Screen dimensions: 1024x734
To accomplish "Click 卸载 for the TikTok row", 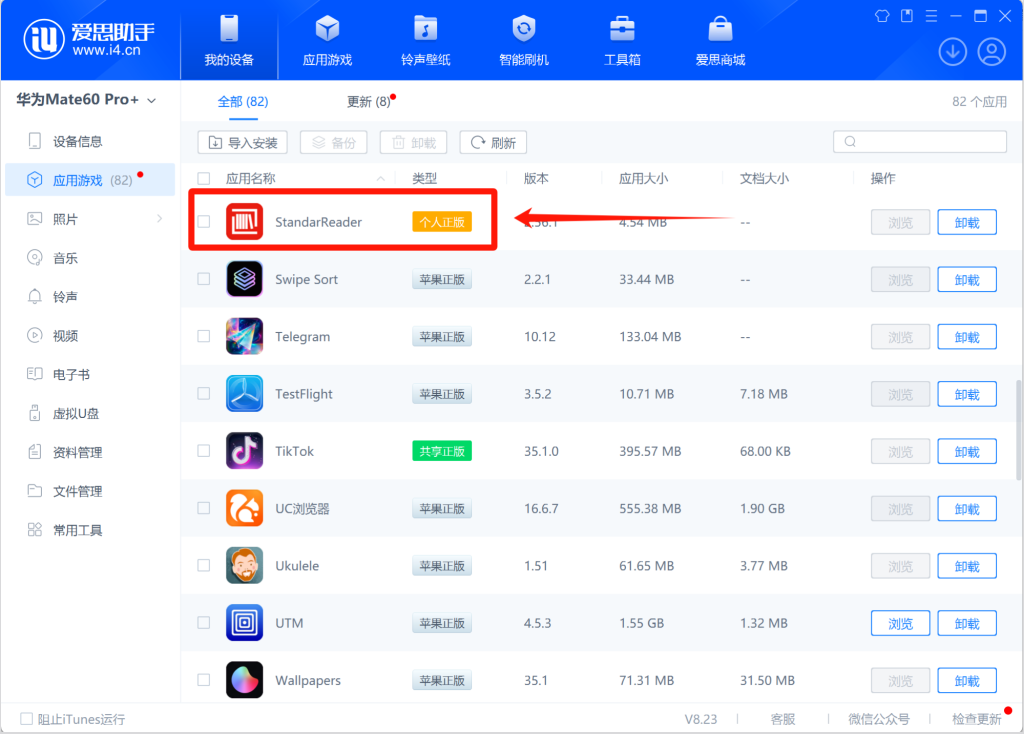I will (x=967, y=452).
